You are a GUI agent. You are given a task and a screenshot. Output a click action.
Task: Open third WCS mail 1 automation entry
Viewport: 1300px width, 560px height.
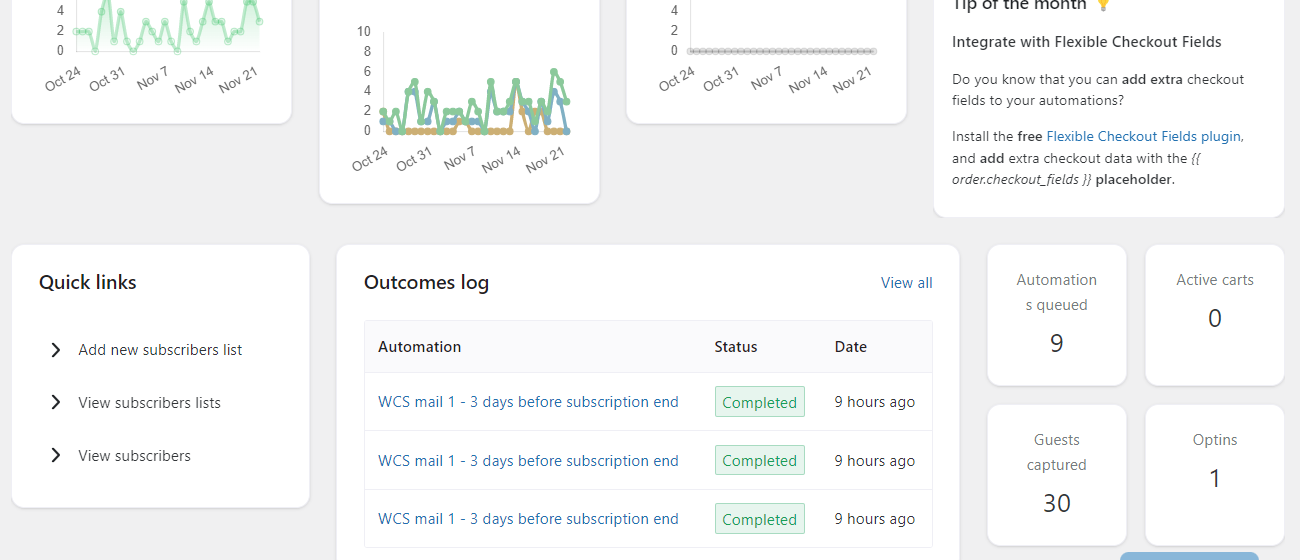[x=528, y=519]
